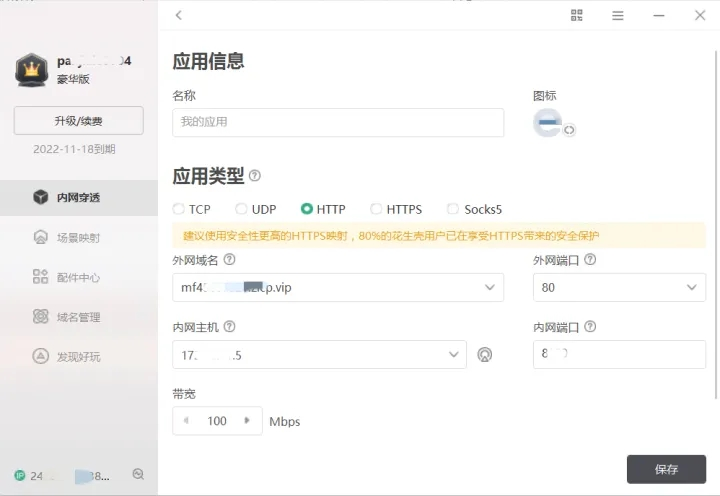Open the 域名管理 menu item
This screenshot has height=496, width=720.
[79, 317]
